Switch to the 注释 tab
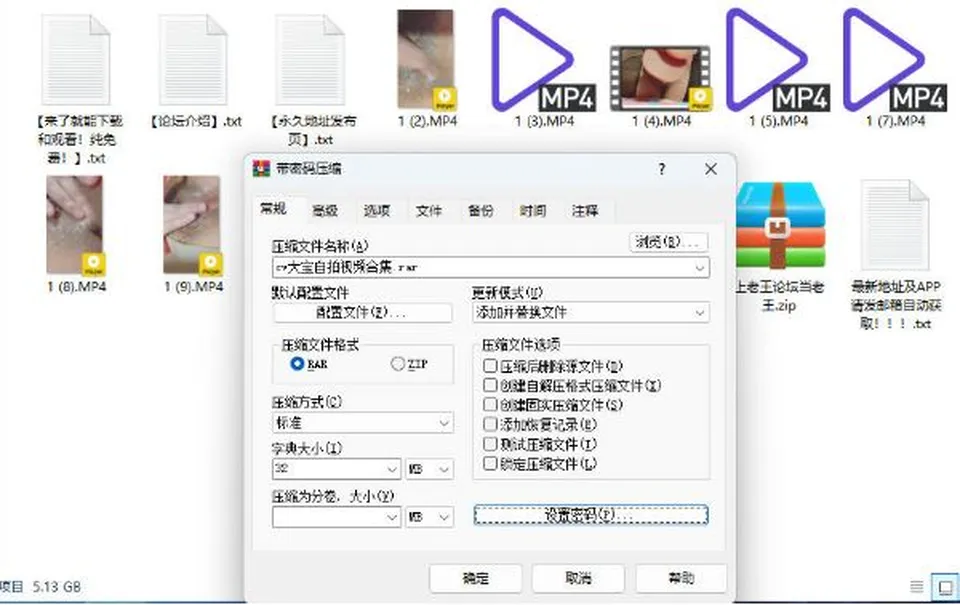Screen dimensions: 960x605 coord(585,211)
